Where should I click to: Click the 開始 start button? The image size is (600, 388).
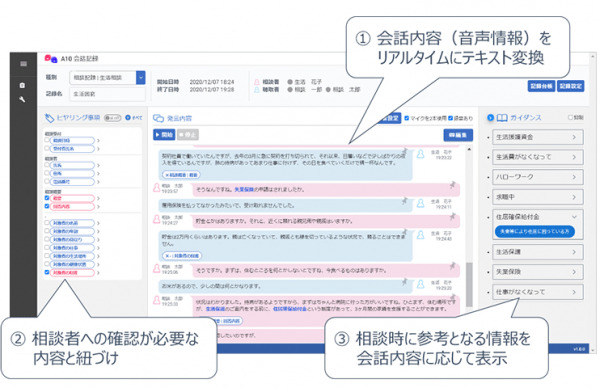(164, 135)
